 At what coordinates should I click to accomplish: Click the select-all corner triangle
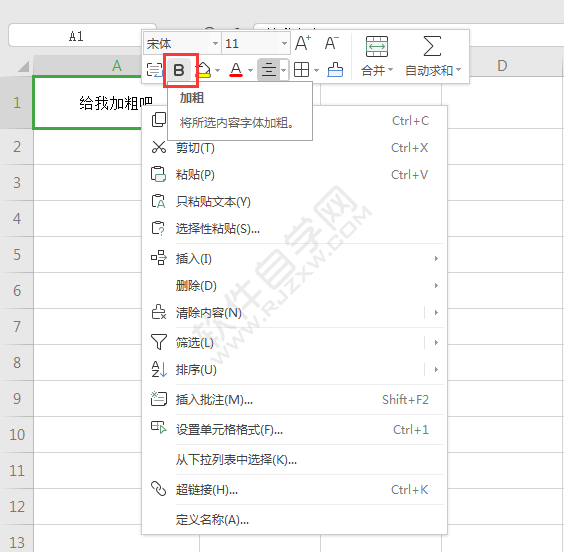[23, 66]
